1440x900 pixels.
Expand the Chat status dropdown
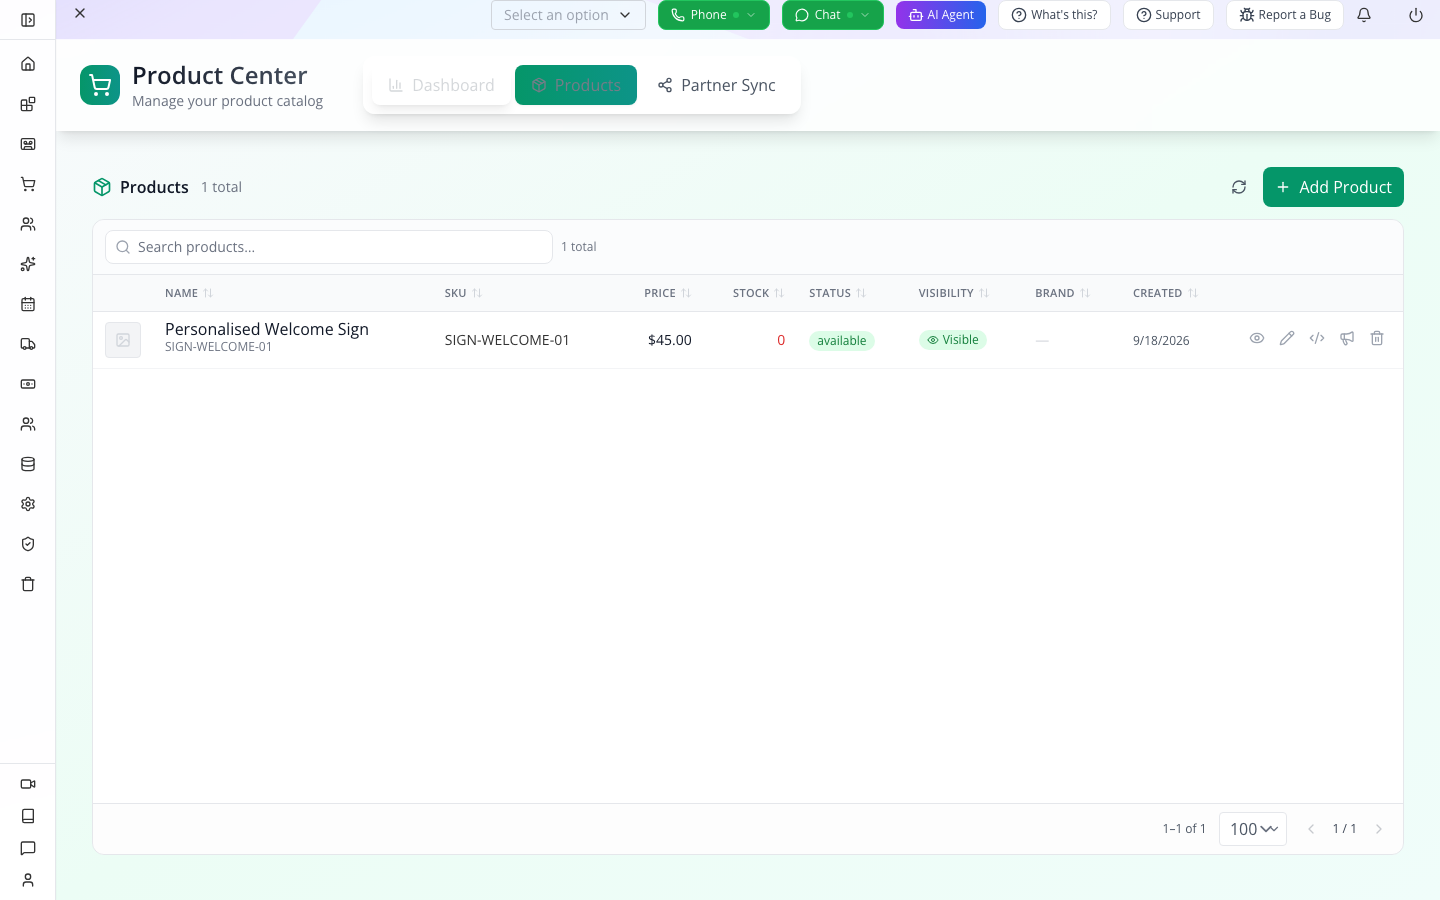(833, 15)
